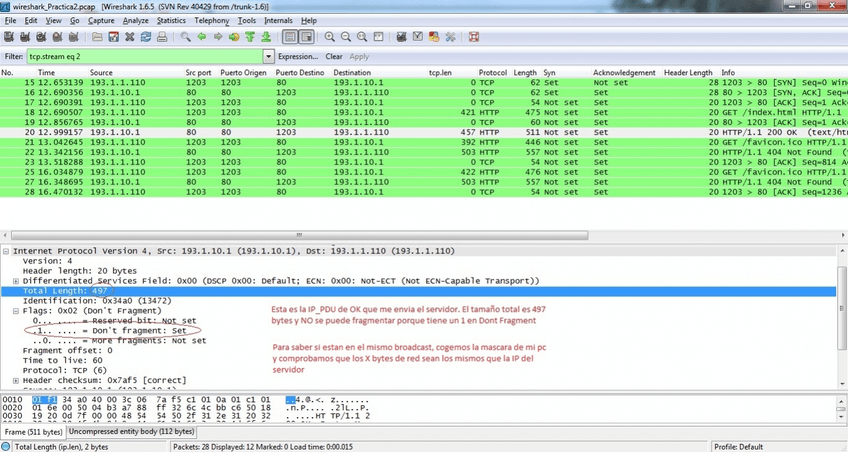Click the Print packets icon
The image size is (848, 452).
(162, 37)
